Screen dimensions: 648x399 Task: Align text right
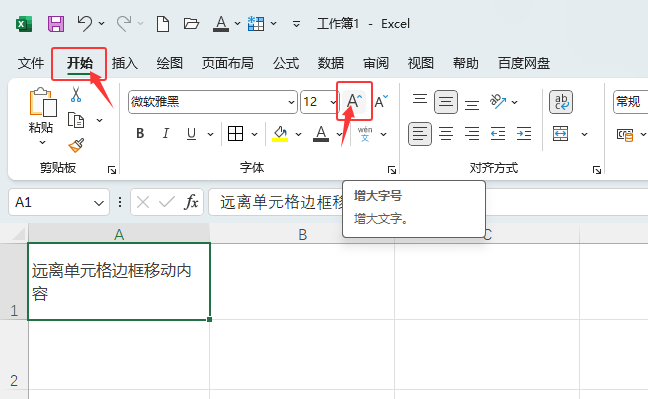point(472,134)
